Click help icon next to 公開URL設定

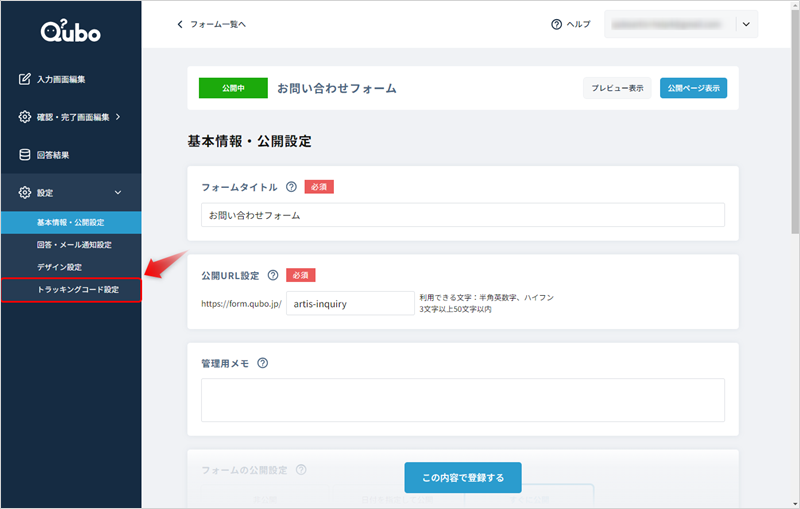[x=273, y=275]
